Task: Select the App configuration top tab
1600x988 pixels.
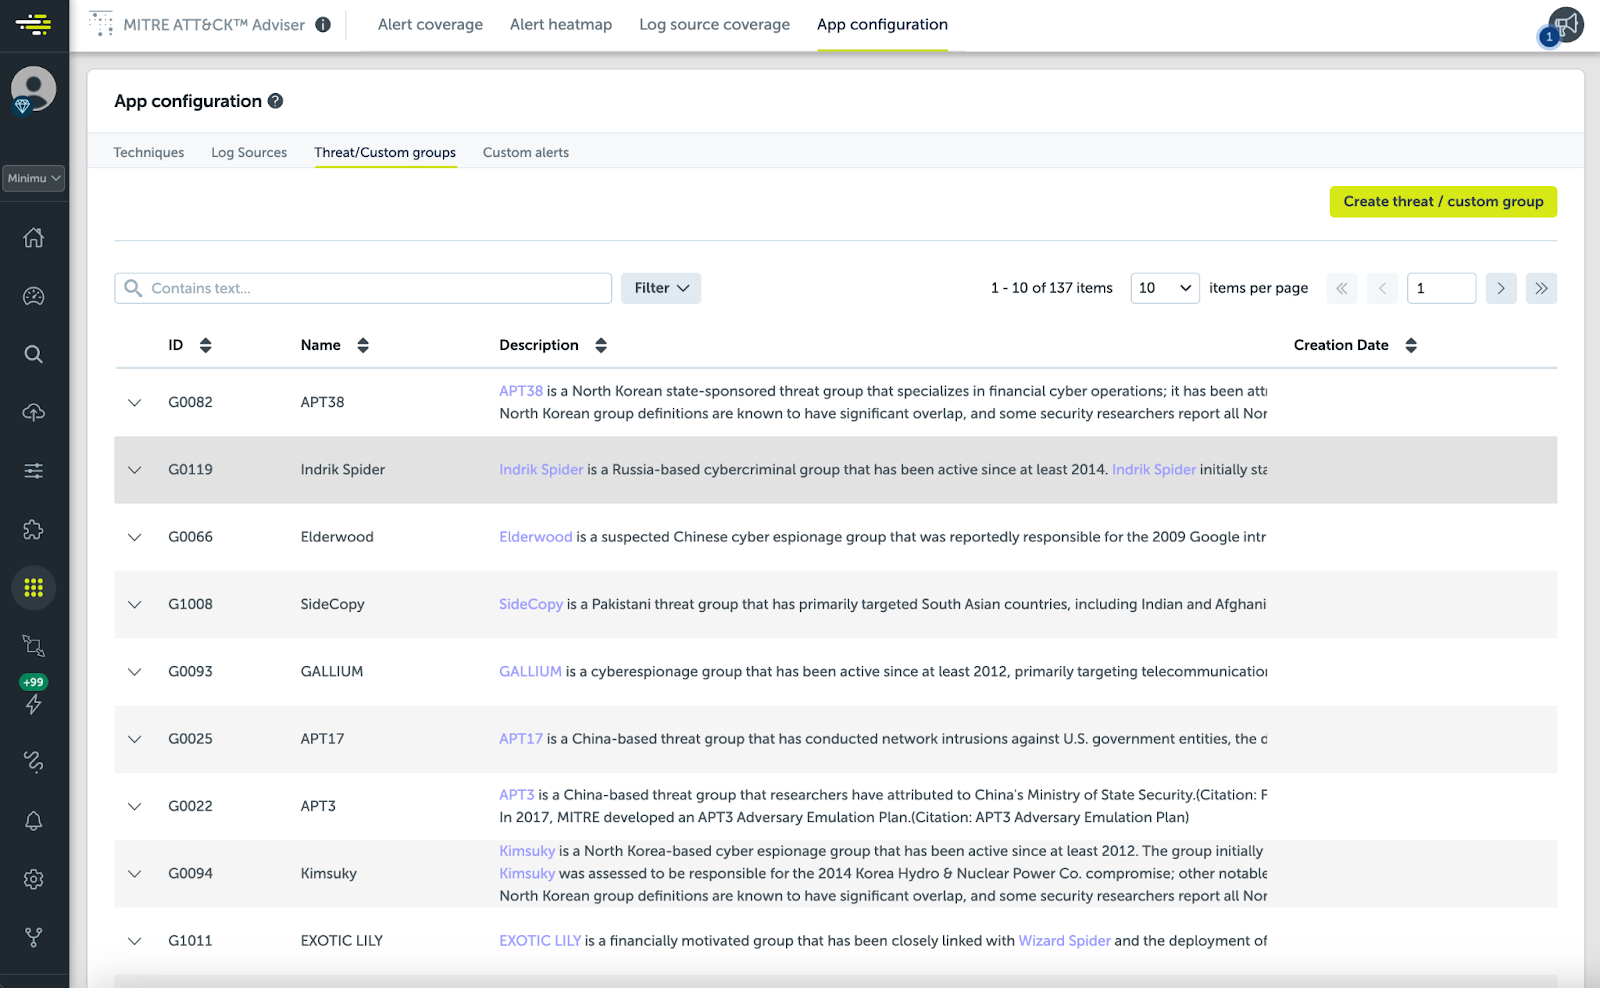Action: (882, 24)
